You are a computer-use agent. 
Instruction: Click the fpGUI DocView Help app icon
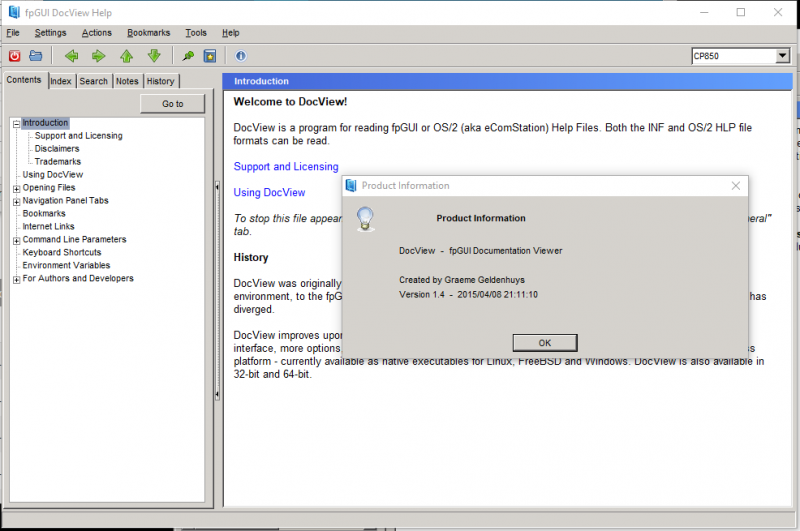pyautogui.click(x=14, y=12)
